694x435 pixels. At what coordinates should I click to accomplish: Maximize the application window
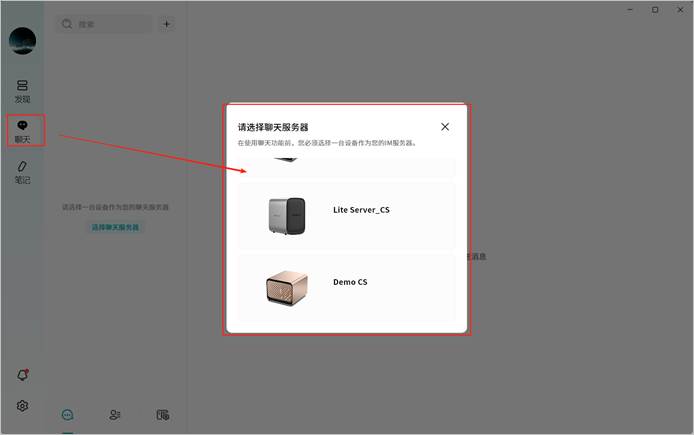coord(655,10)
